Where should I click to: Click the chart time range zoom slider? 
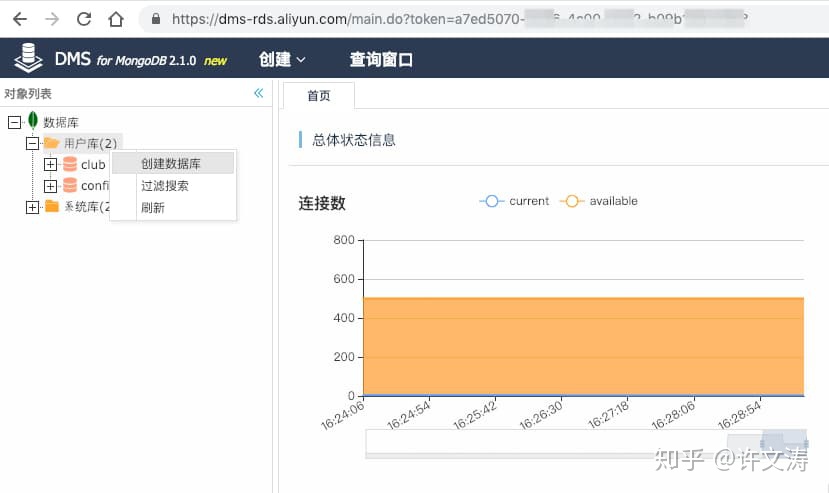586,443
